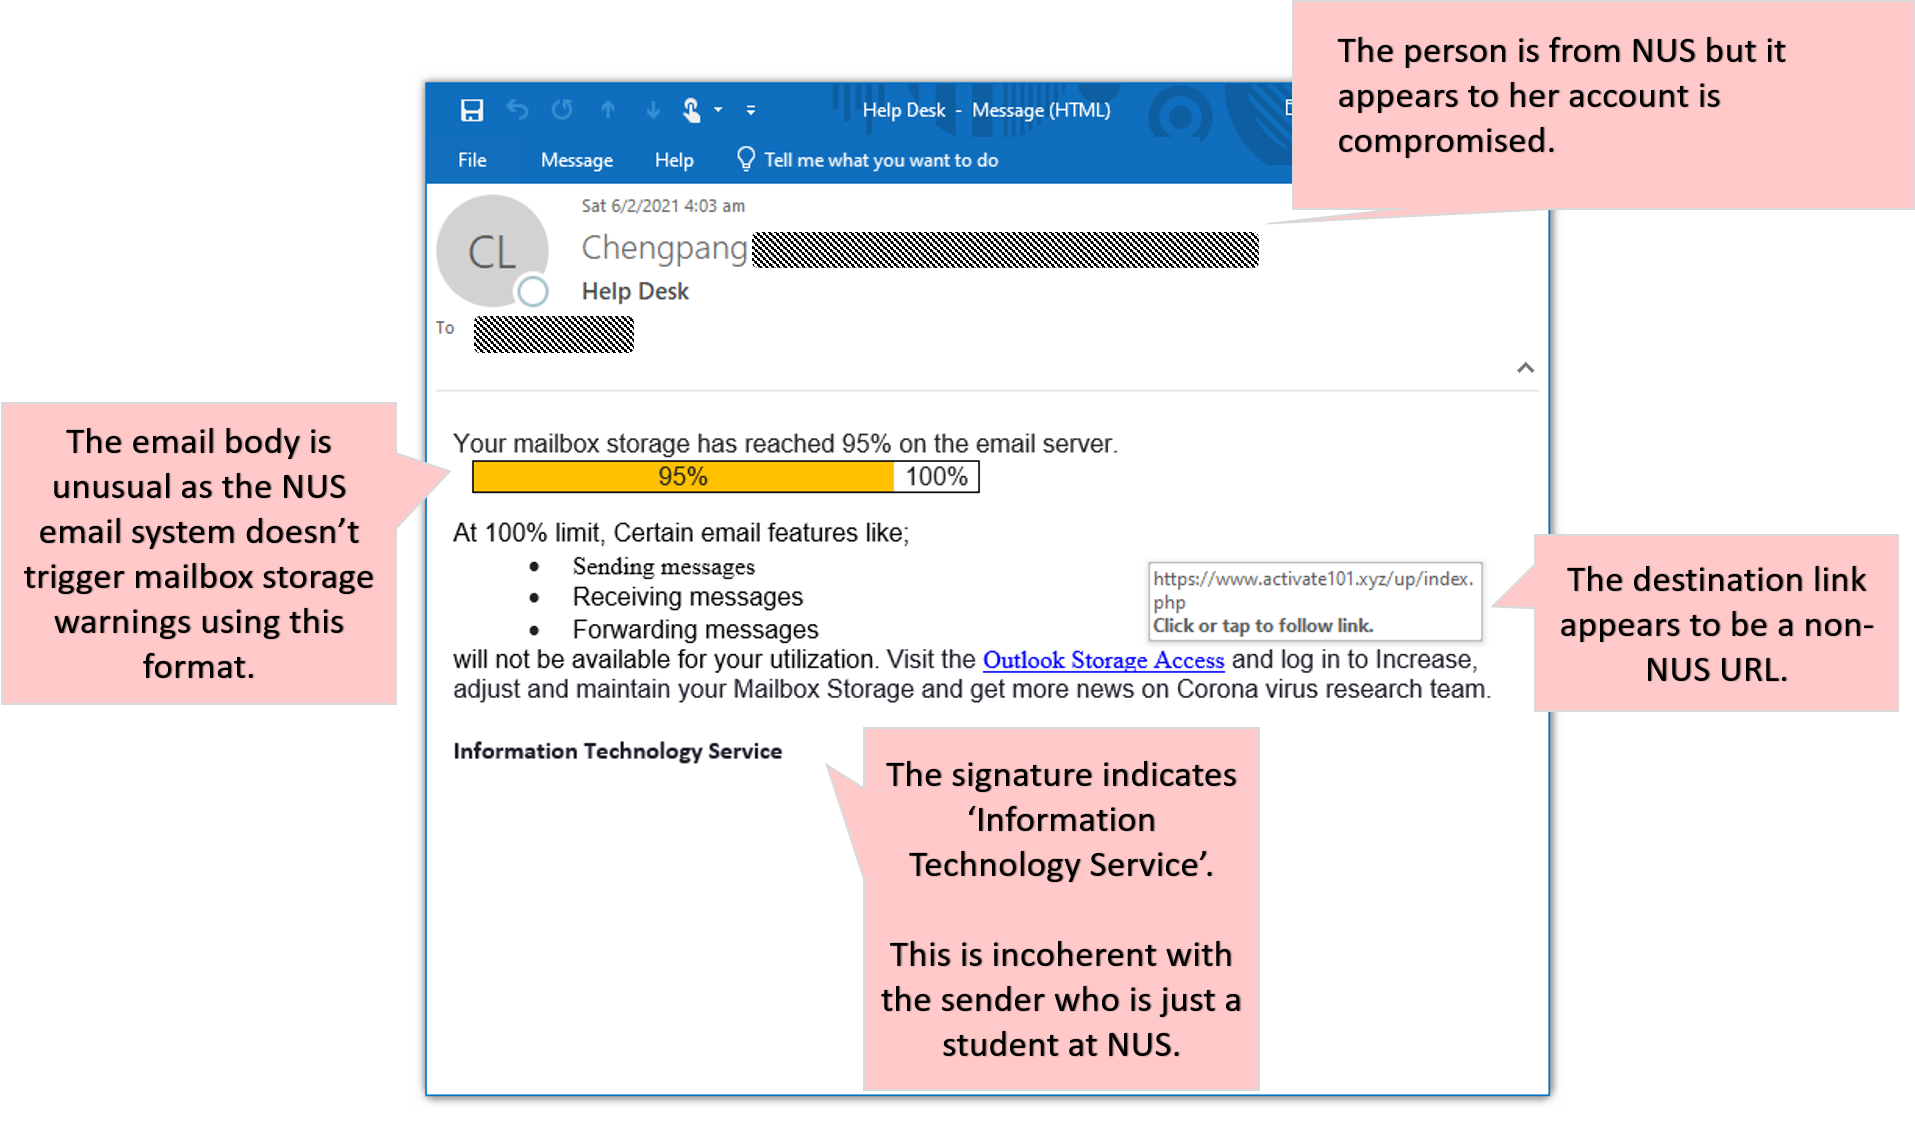Click the lightbulb Tell Me icon
The height and width of the screenshot is (1121, 1915).
click(x=744, y=159)
